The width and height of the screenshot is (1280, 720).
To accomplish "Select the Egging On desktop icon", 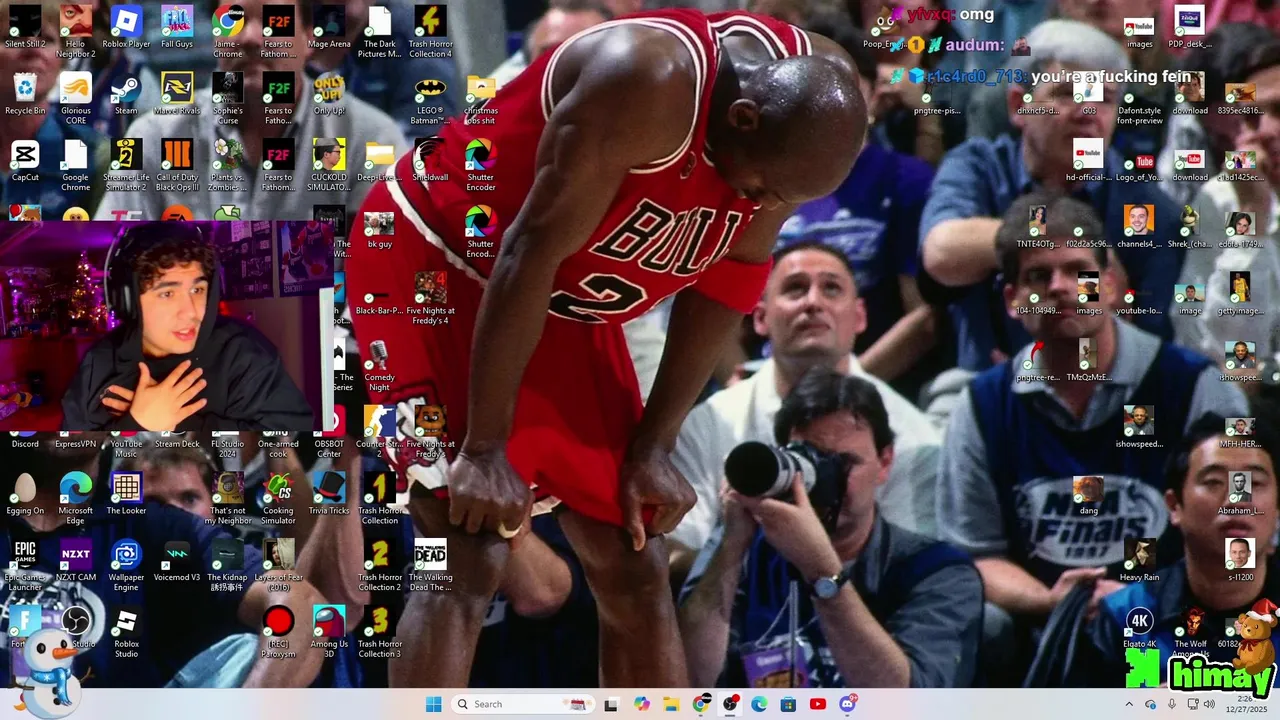I will point(25,495).
